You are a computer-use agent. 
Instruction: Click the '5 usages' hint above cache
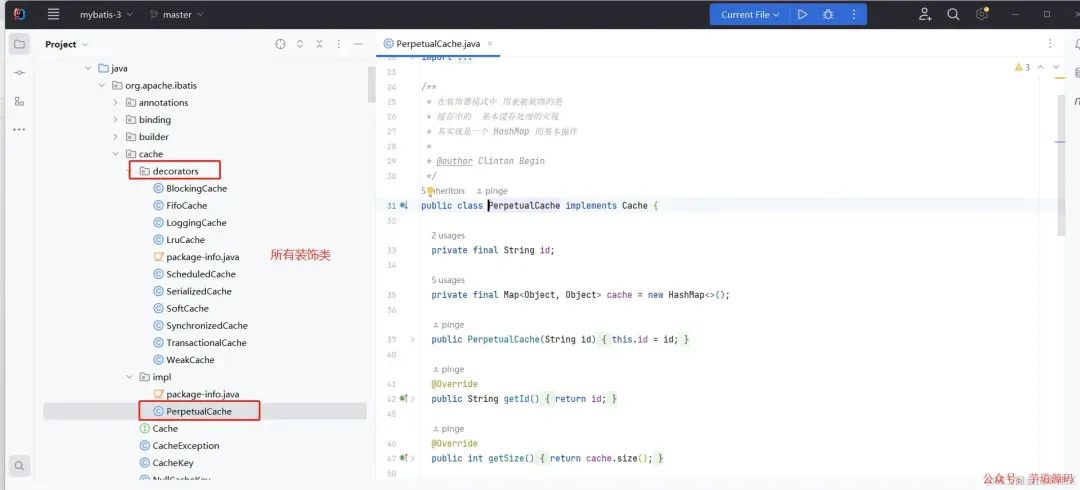(x=448, y=280)
